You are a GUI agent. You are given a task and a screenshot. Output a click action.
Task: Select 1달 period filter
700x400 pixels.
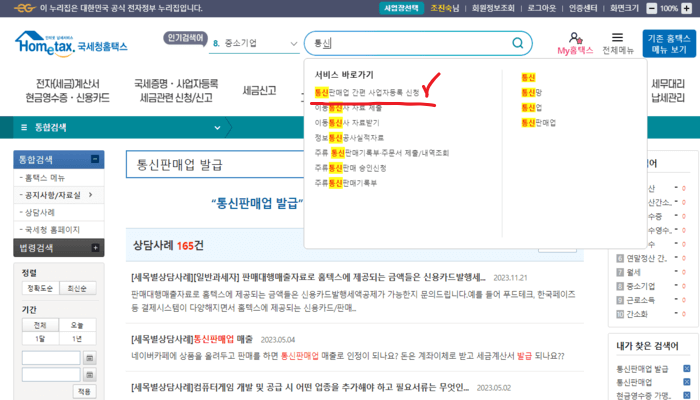point(40,338)
